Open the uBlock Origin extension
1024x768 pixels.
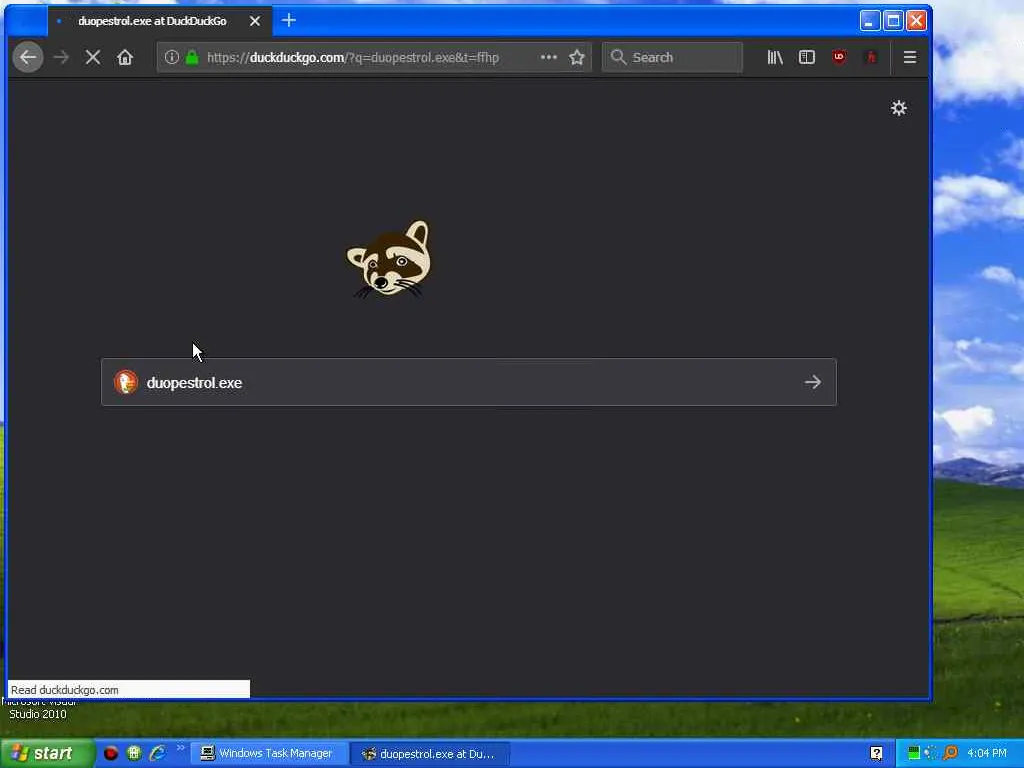[x=839, y=57]
